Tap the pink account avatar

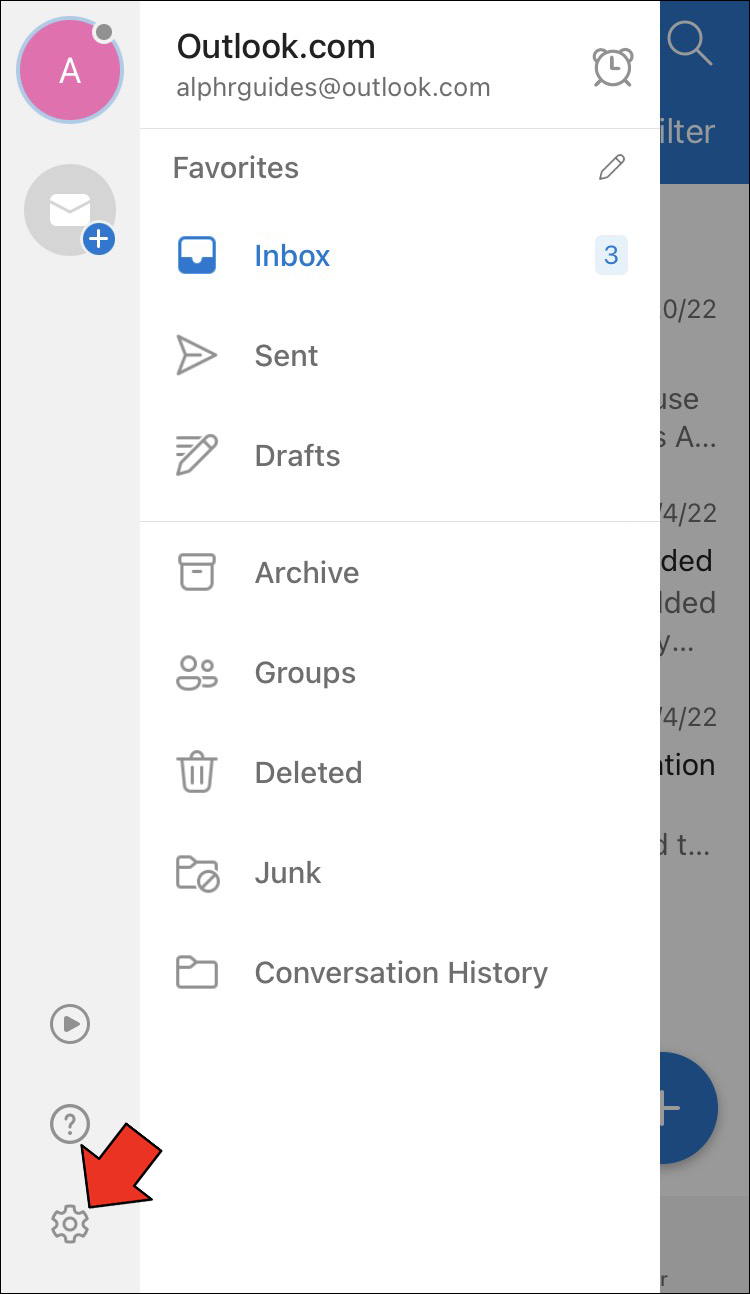pyautogui.click(x=70, y=70)
